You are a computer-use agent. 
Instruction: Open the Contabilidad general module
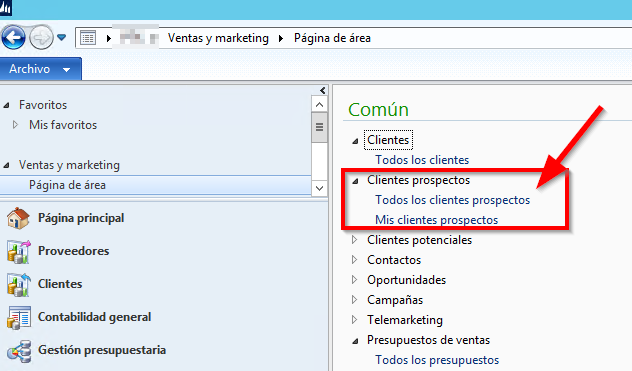coord(94,317)
